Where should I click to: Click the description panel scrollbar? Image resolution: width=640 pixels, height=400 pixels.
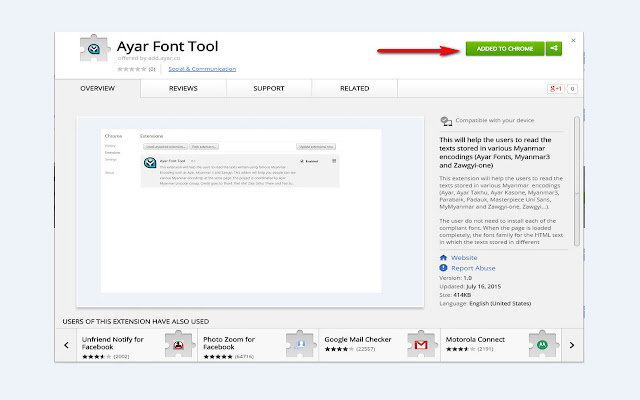pyautogui.click(x=577, y=181)
